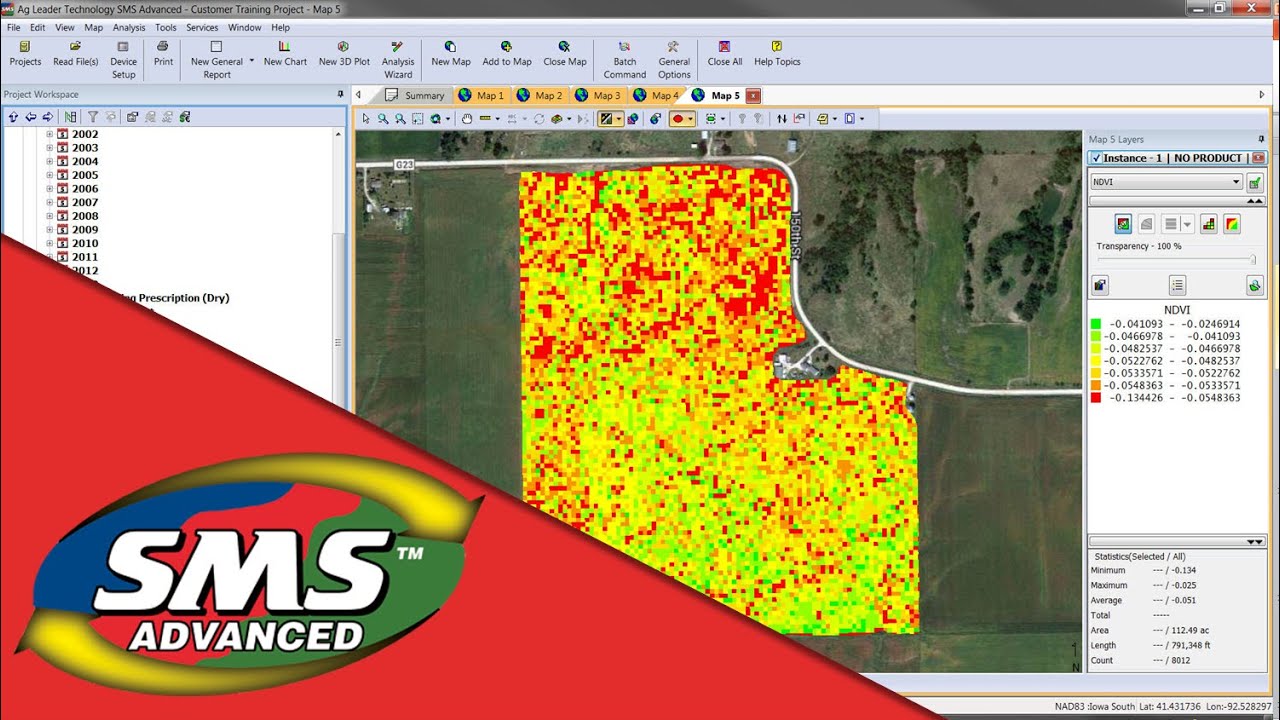Viewport: 1280px width, 720px height.
Task: Expand the 2008 tree node
Action: (x=50, y=216)
